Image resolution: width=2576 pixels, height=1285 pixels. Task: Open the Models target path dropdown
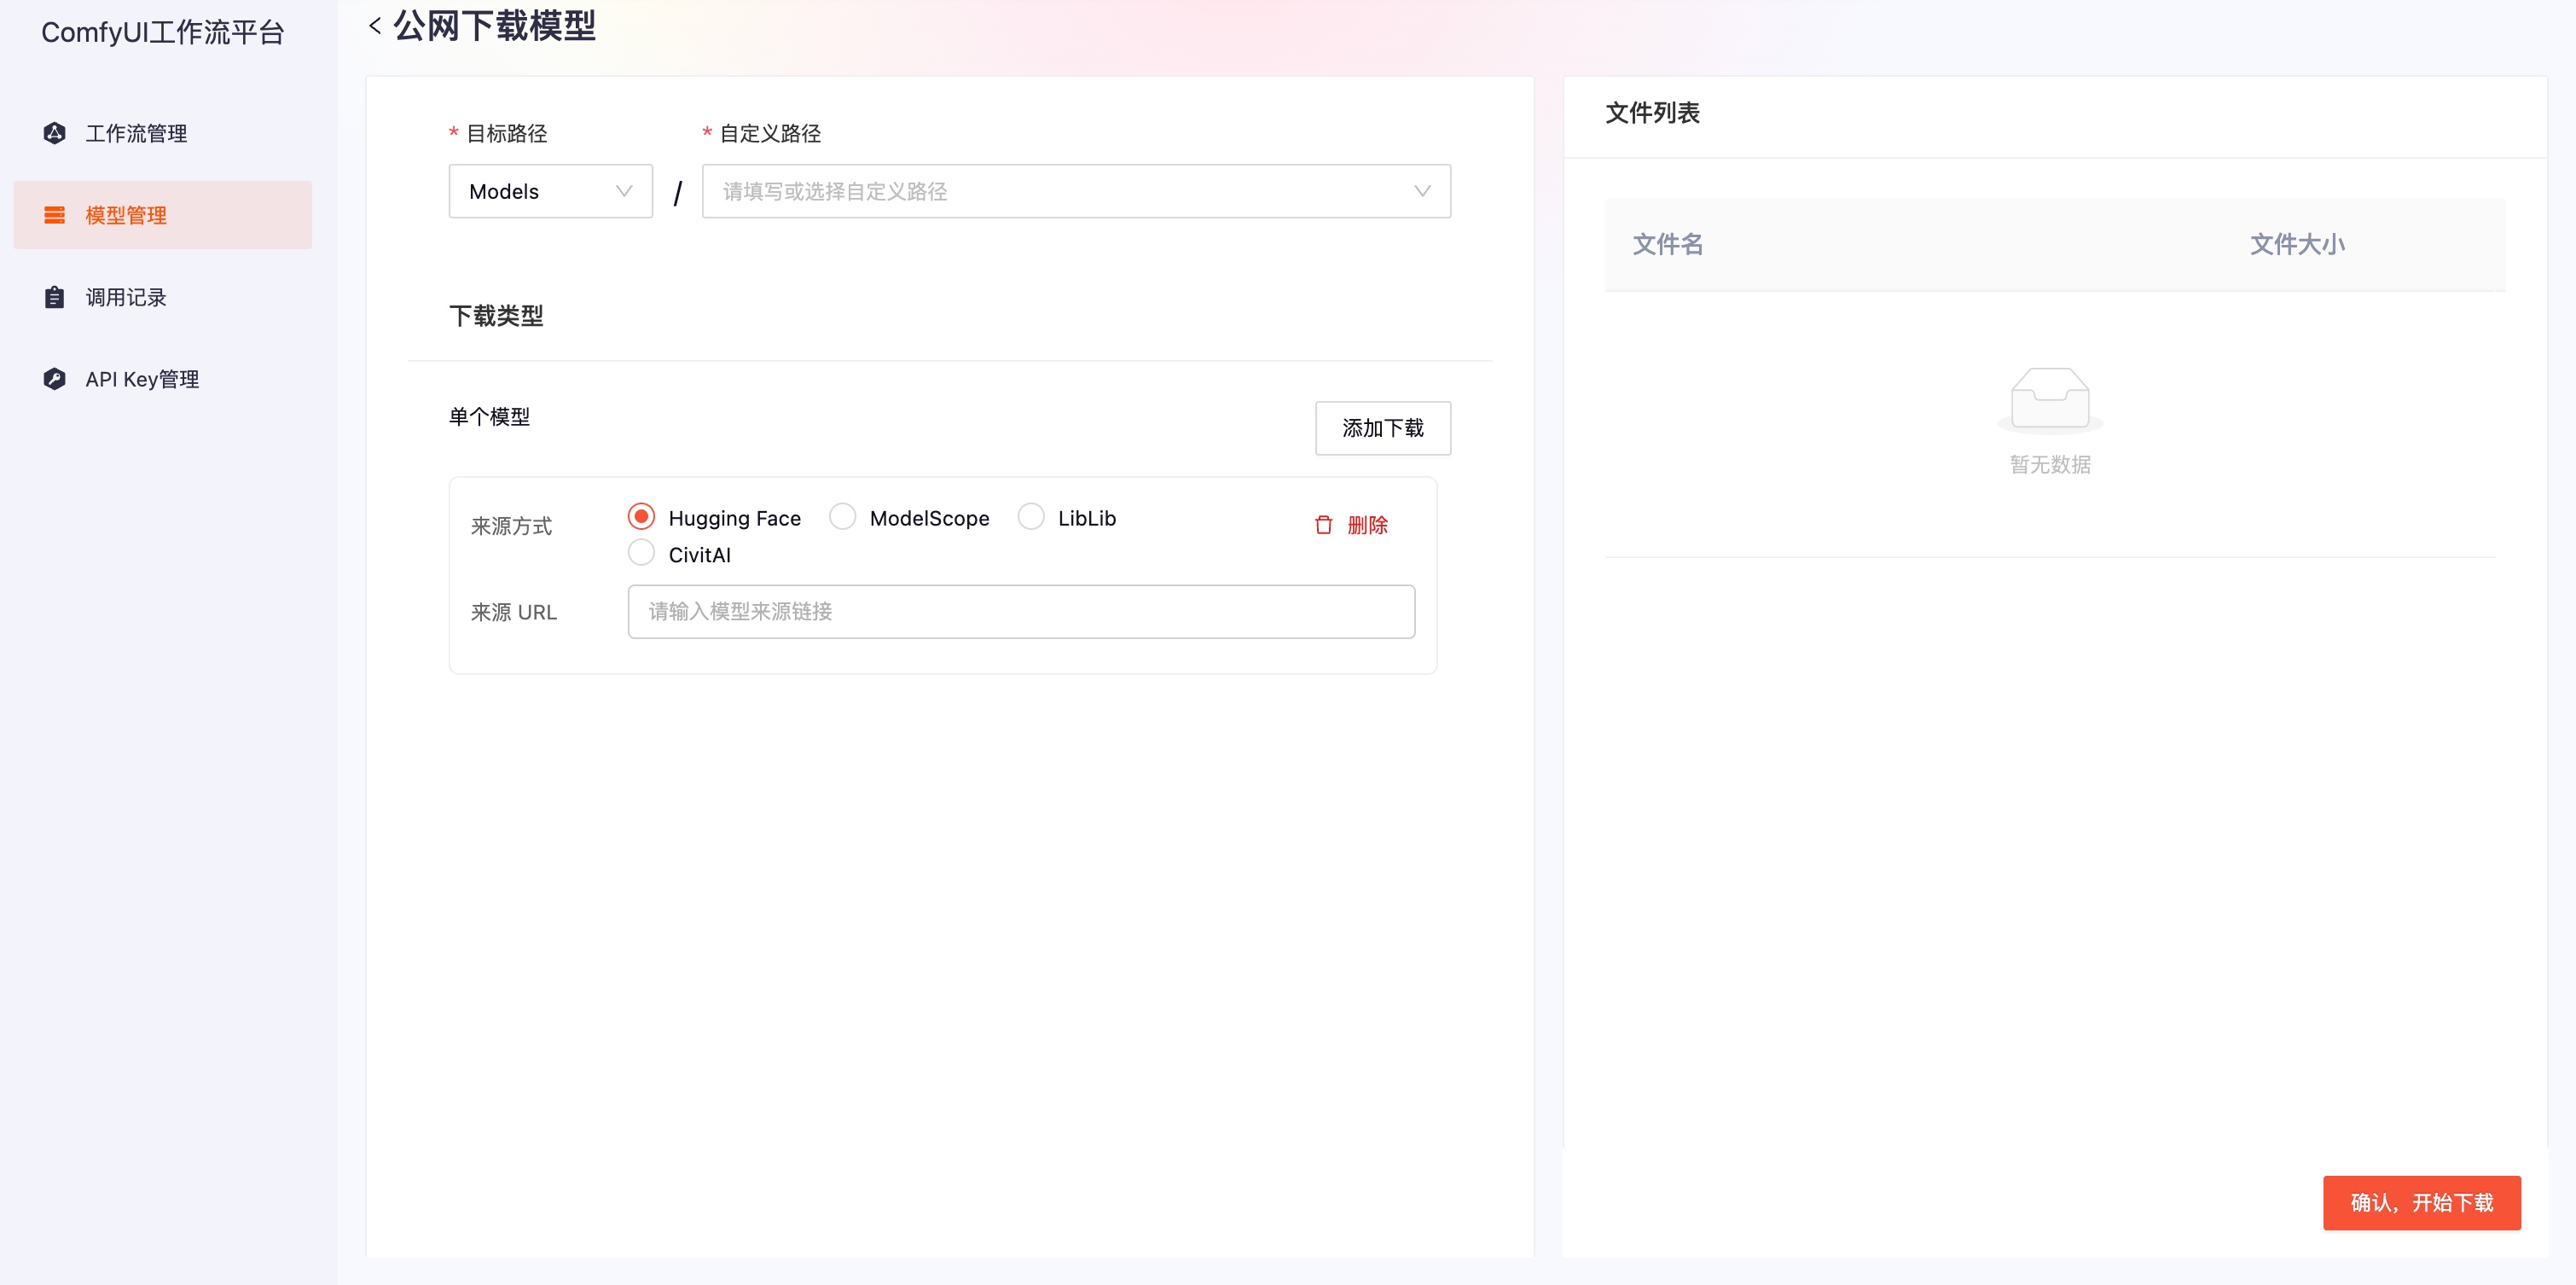click(x=550, y=191)
